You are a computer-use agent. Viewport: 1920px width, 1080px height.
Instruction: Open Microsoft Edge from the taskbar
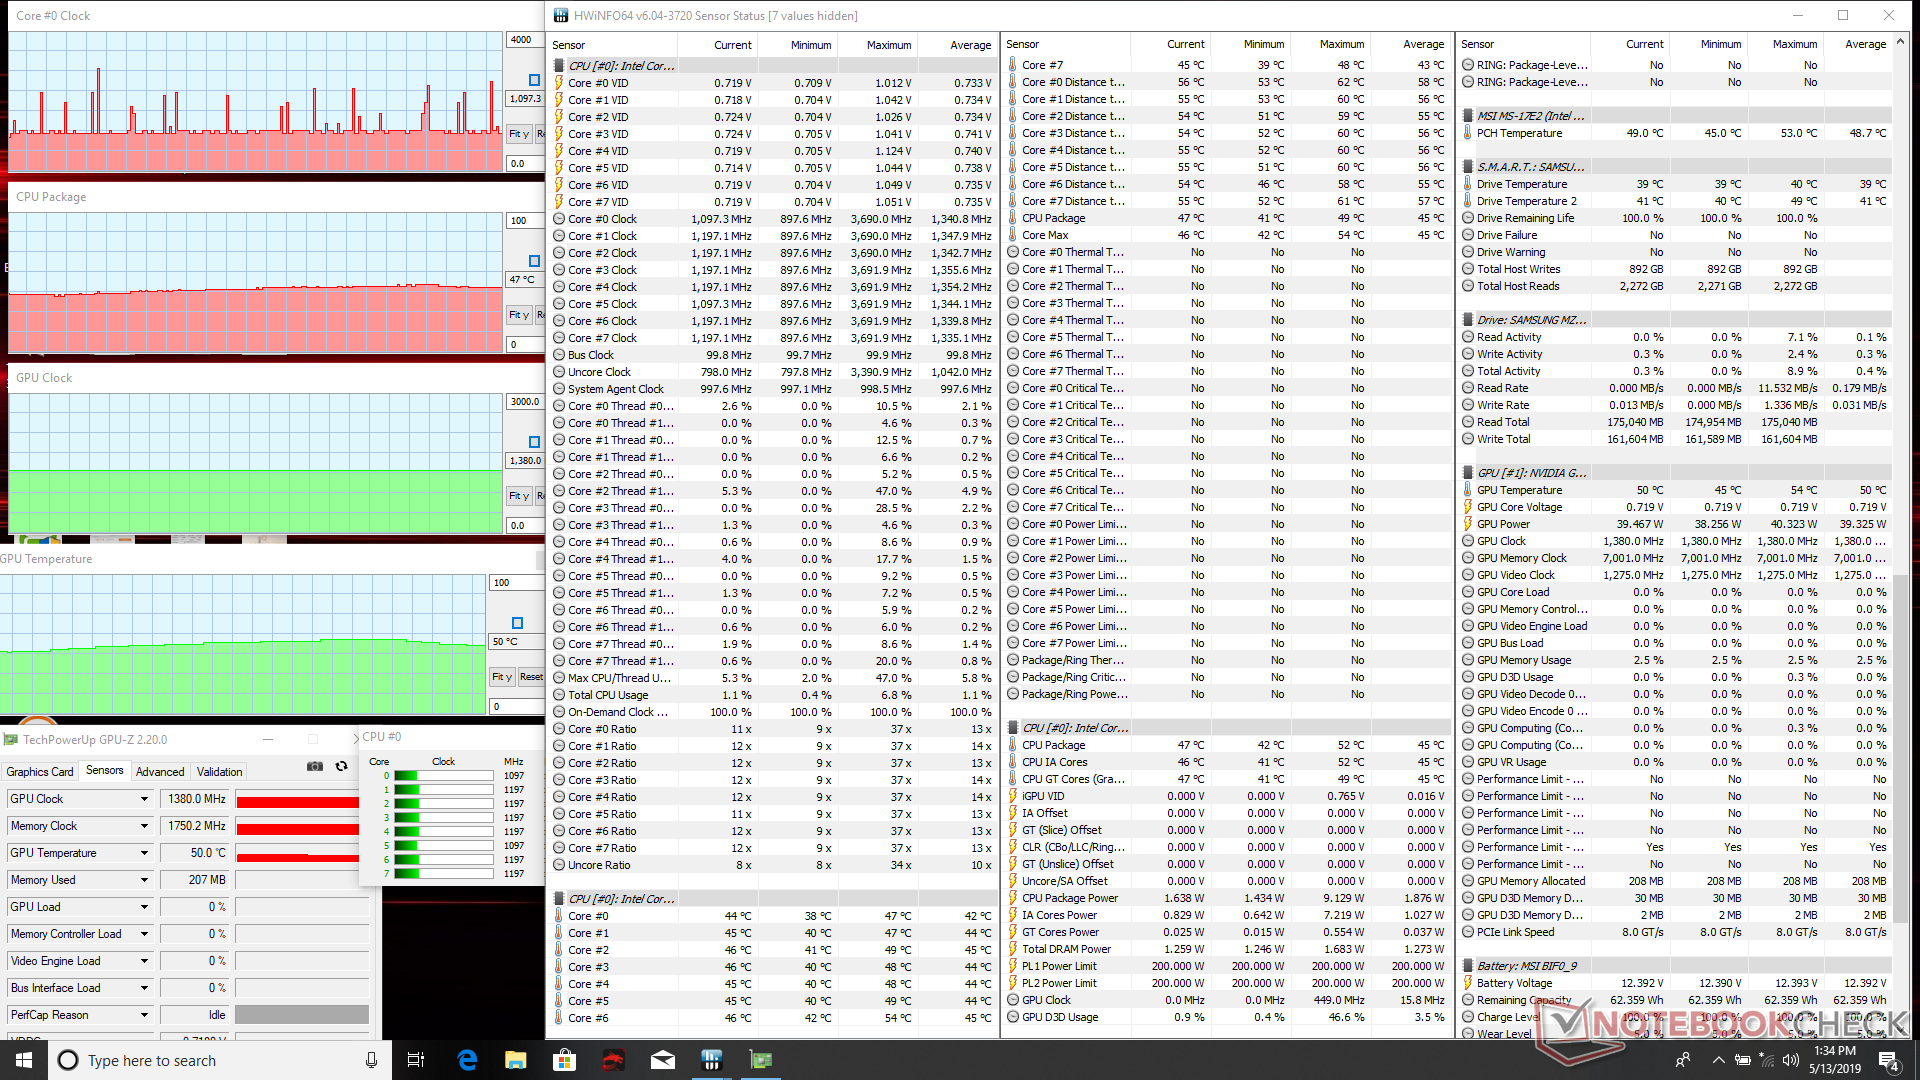467,1060
